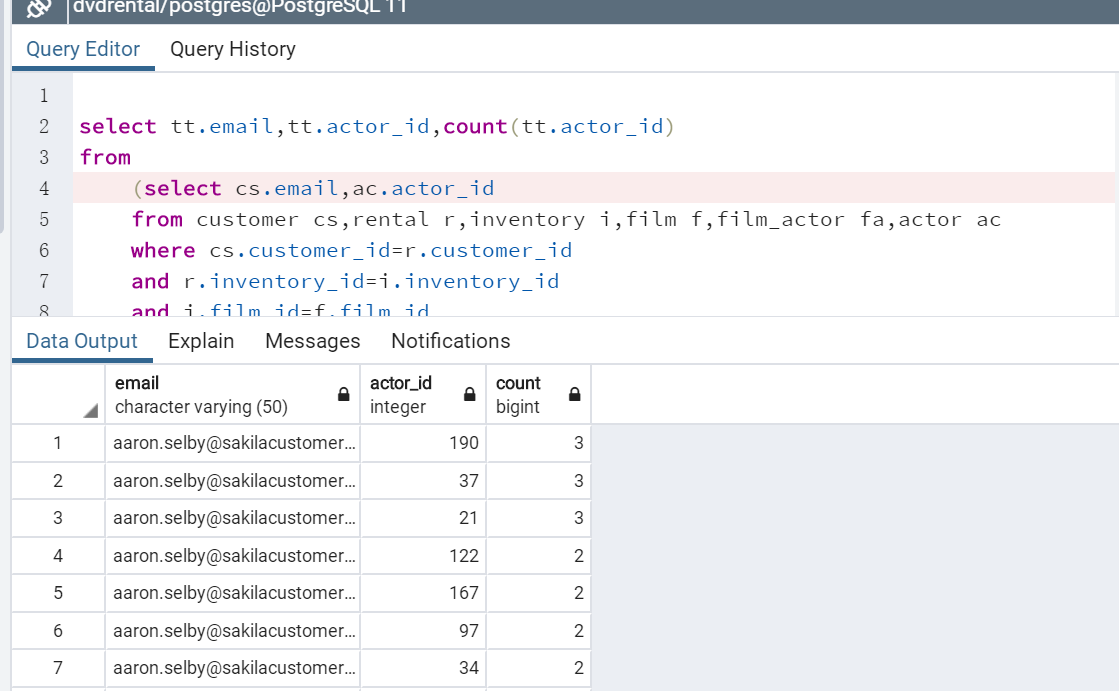The width and height of the screenshot is (1119, 691).
Task: Click actor_id cell with value 21
Action: tap(423, 518)
